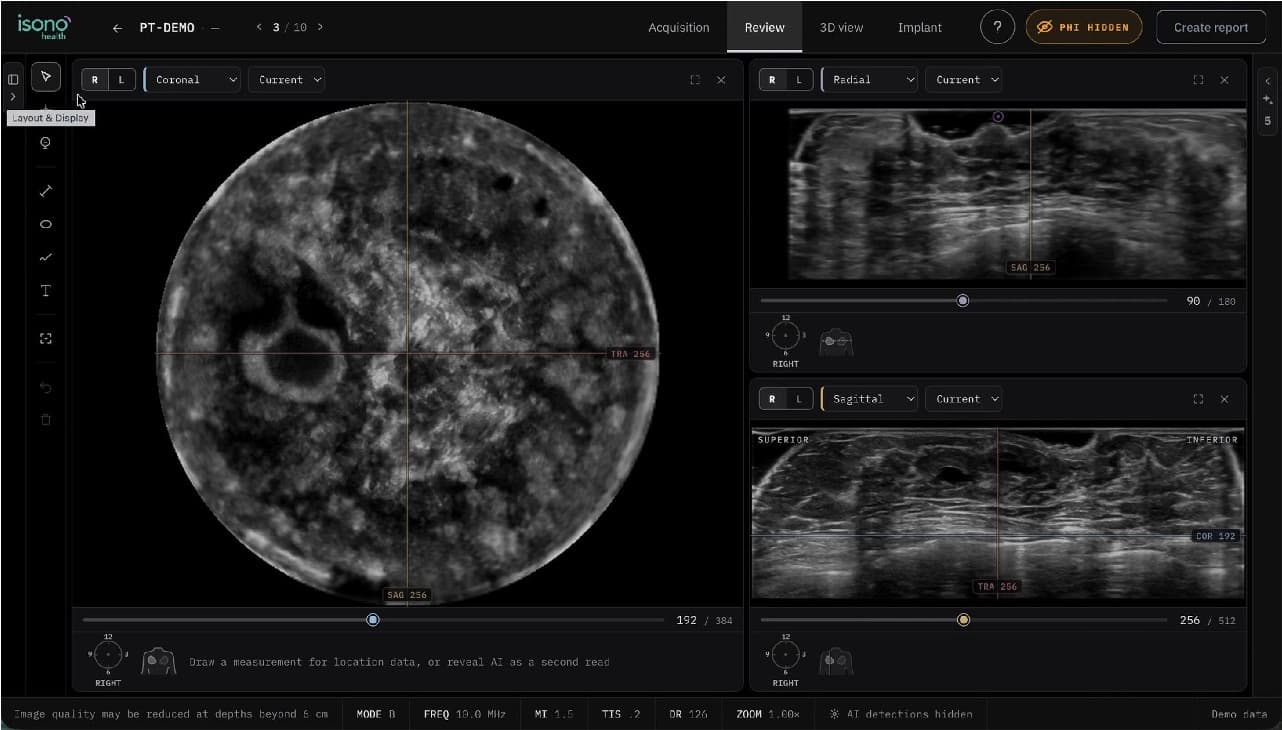Toggle the PHI HIDDEN switch
This screenshot has width=1282, height=730.
pos(1084,27)
